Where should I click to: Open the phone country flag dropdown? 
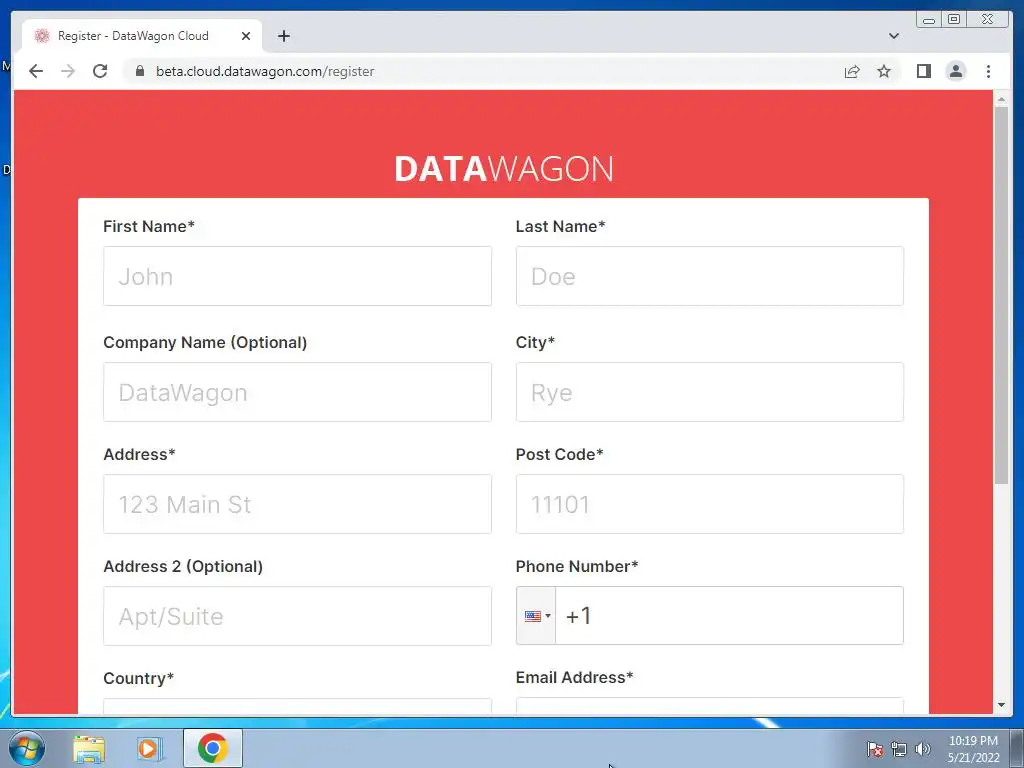tap(536, 616)
